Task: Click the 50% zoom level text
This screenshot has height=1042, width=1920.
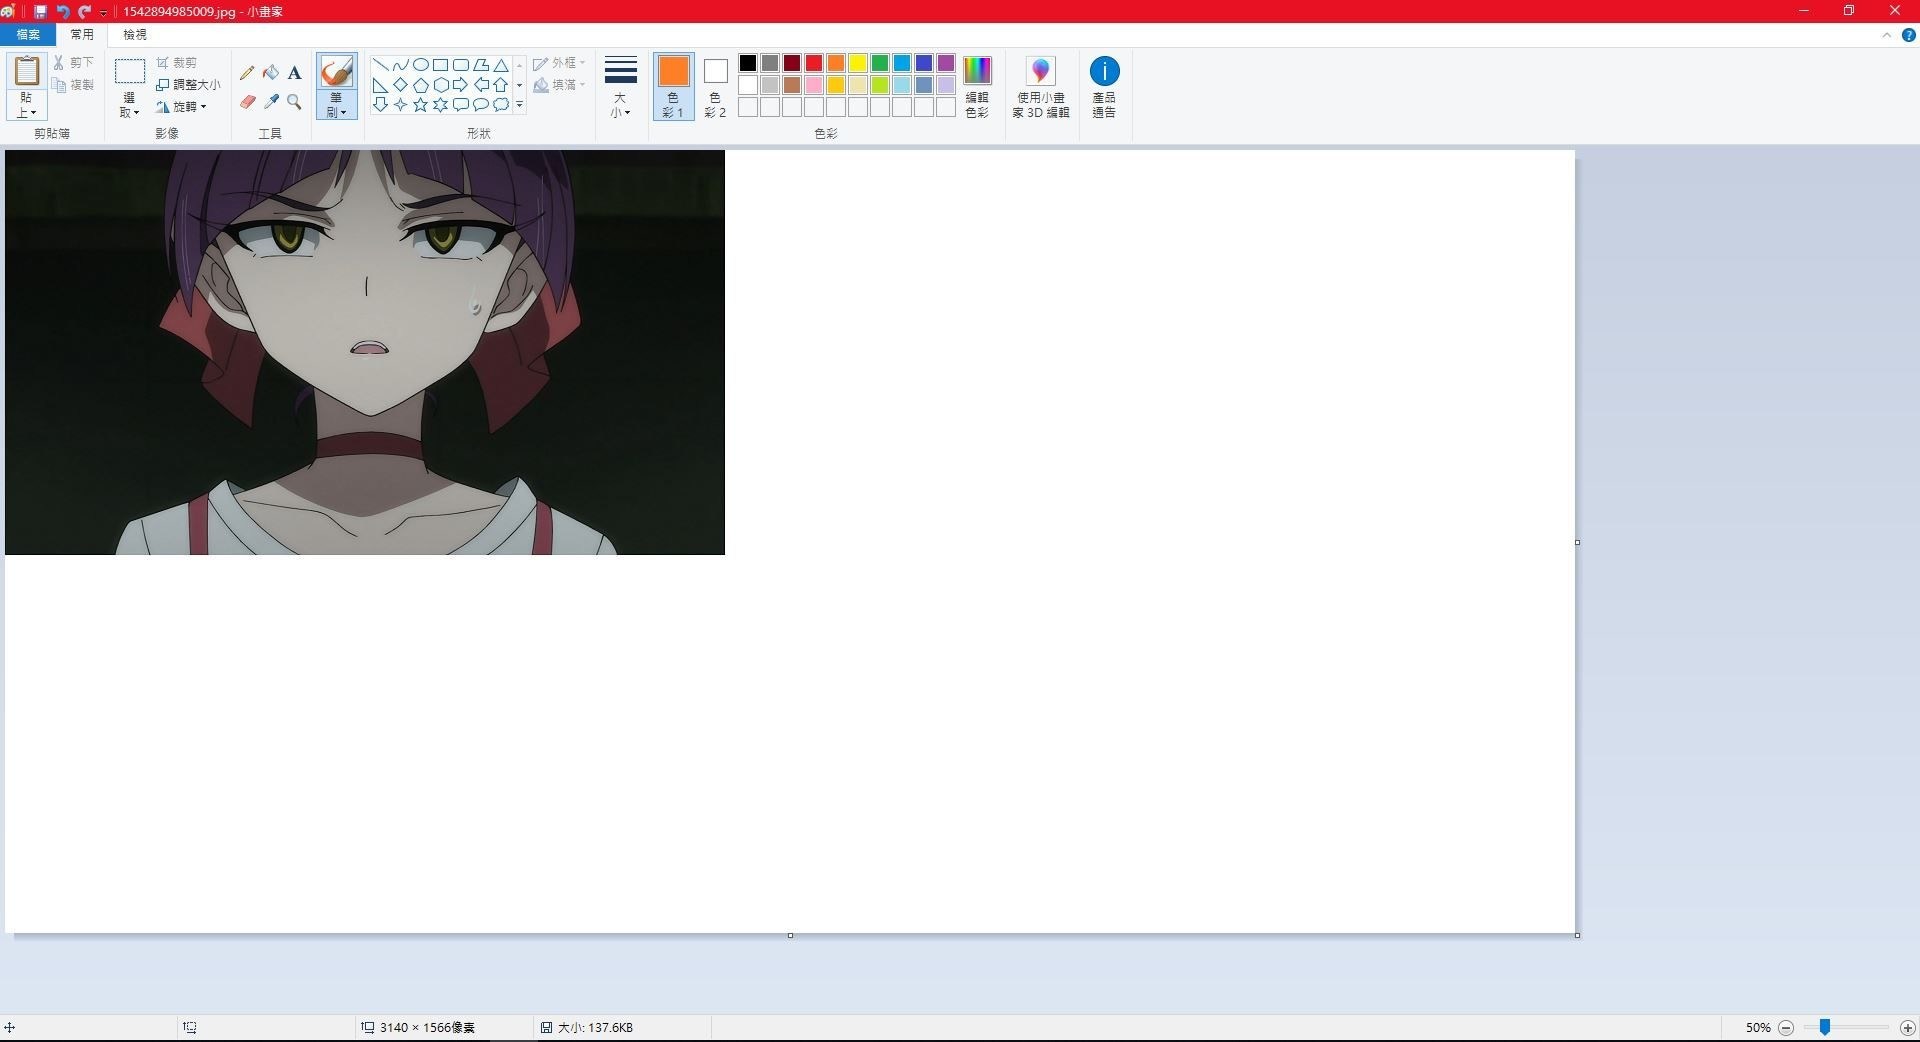Action: (x=1758, y=1027)
